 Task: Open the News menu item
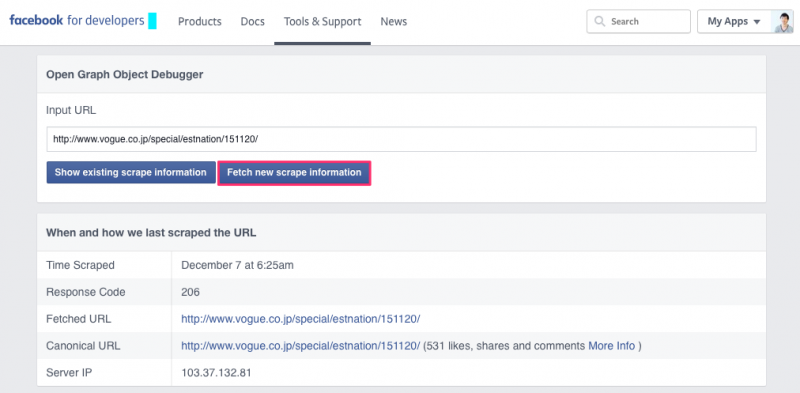tap(393, 21)
